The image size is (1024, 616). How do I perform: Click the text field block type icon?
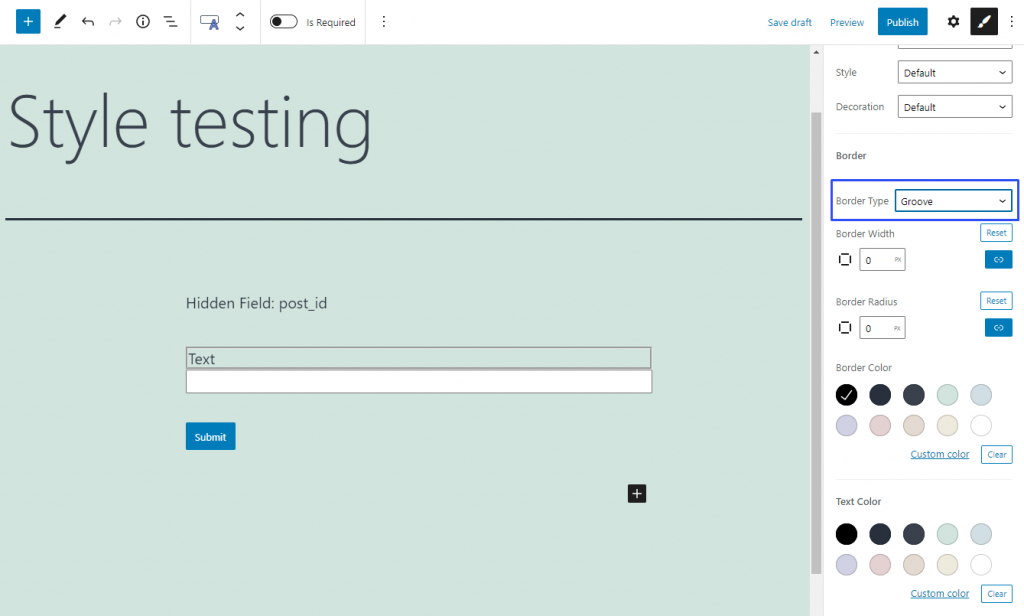point(210,22)
